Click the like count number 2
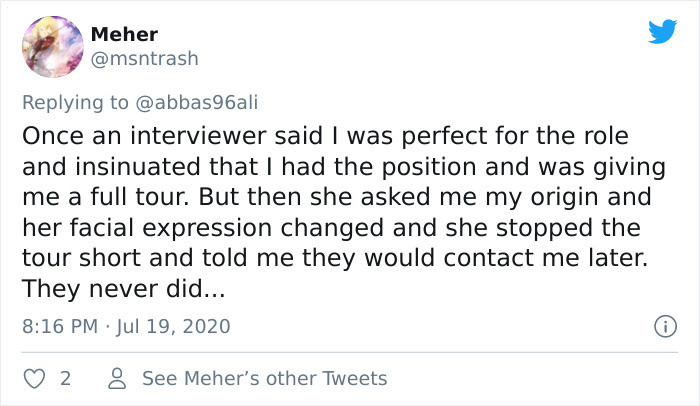Screen dimensions: 700x406 (x=65, y=379)
